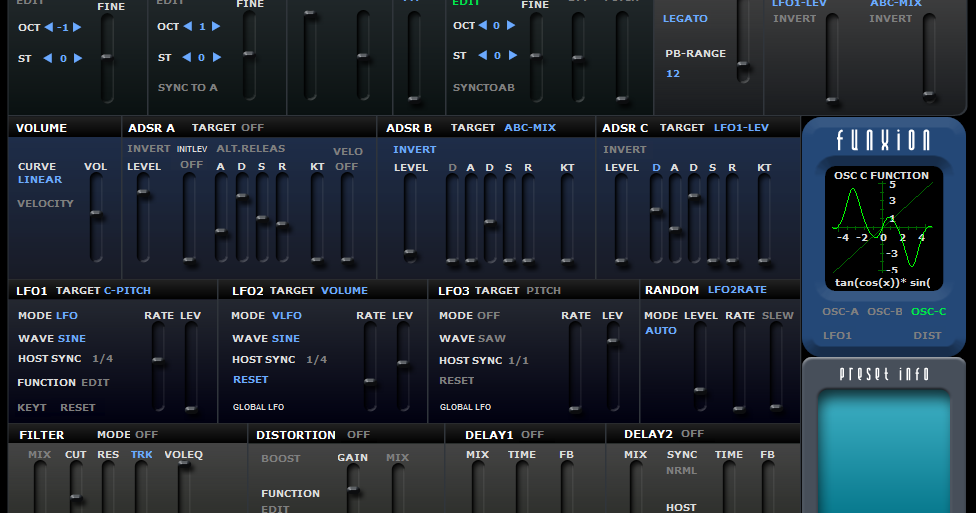The height and width of the screenshot is (513, 976).
Task: Click RESET in LFO2 section
Action: [x=250, y=380]
